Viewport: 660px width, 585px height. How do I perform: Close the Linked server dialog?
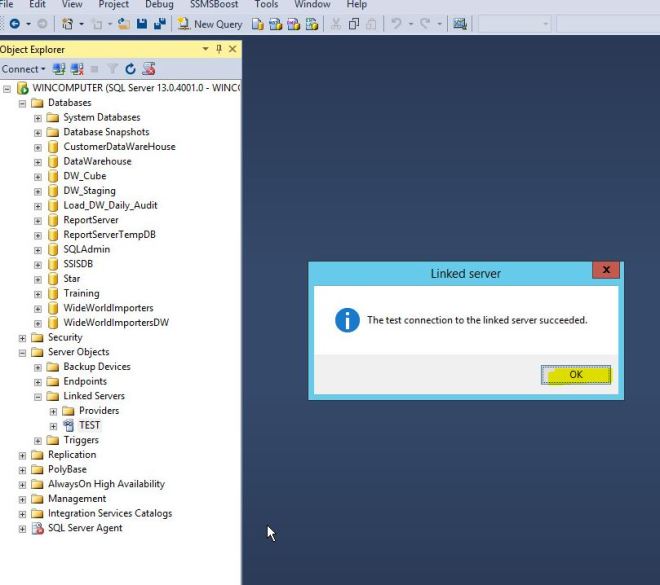605,271
